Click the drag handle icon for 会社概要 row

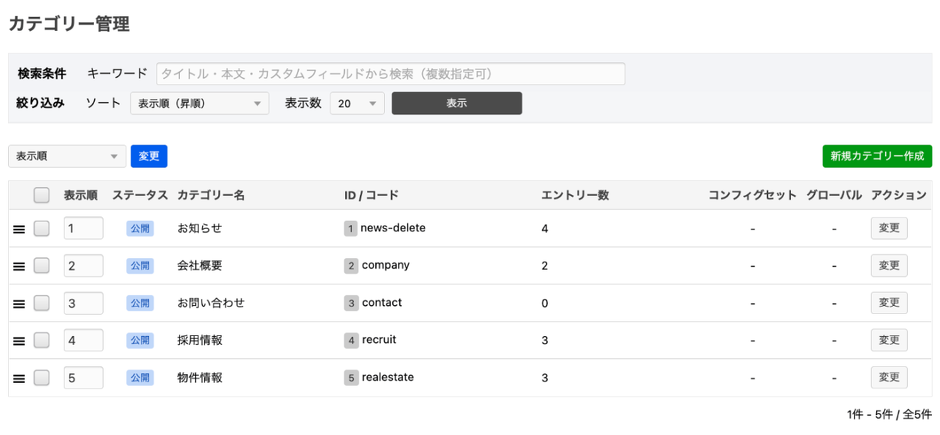point(18,266)
